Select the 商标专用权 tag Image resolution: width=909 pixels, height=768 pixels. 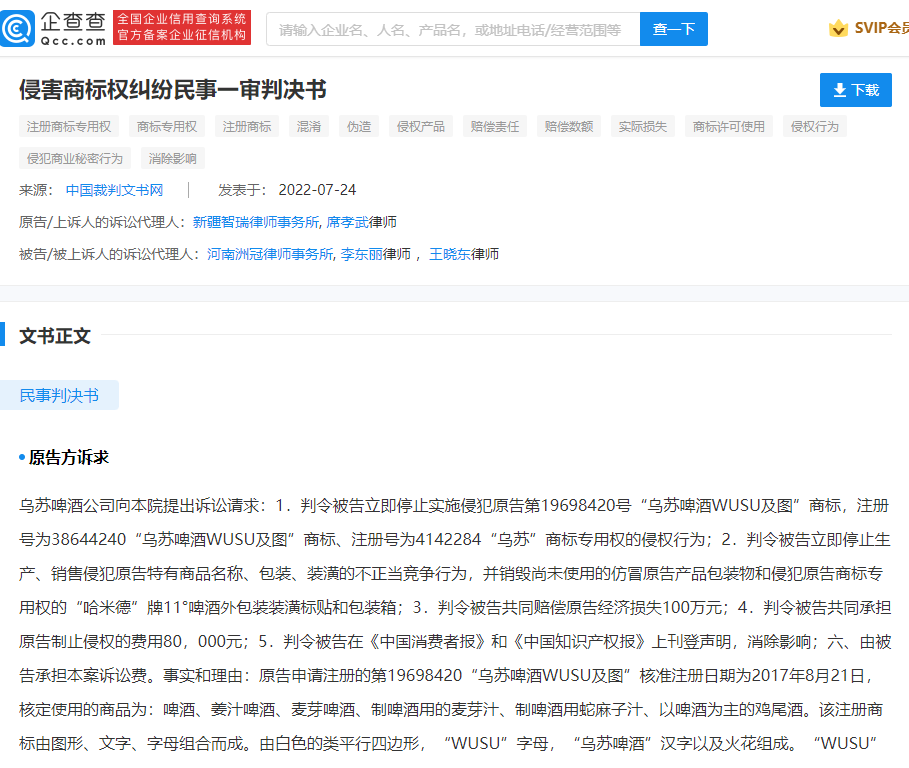[x=167, y=126]
